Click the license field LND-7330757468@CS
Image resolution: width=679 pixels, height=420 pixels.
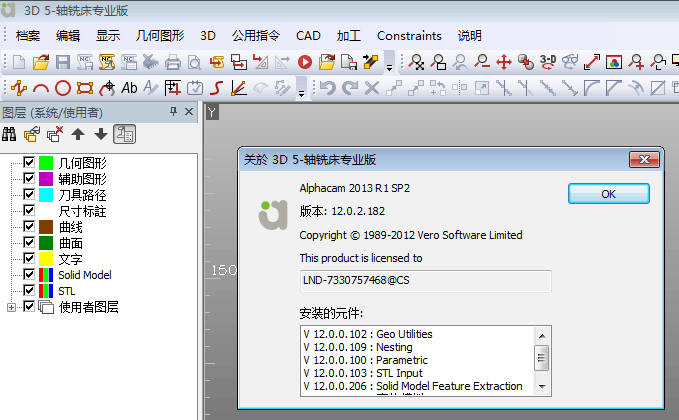(425, 281)
